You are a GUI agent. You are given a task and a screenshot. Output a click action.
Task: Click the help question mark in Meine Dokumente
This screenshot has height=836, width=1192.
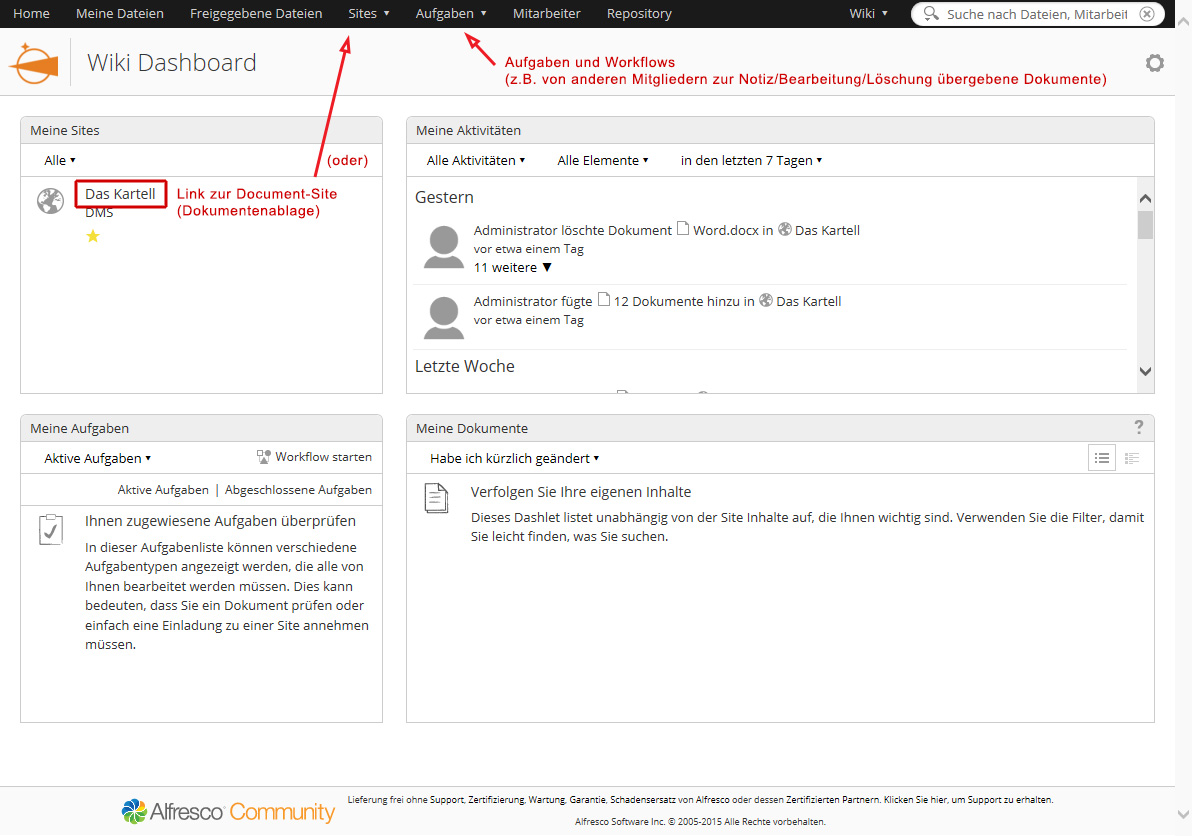pyautogui.click(x=1138, y=428)
